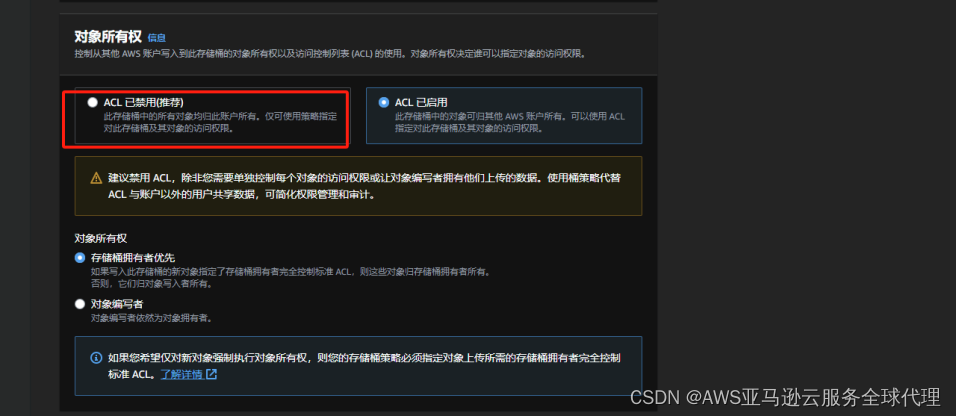Open the 了解详情 link
The width and height of the screenshot is (957, 417).
181,374
